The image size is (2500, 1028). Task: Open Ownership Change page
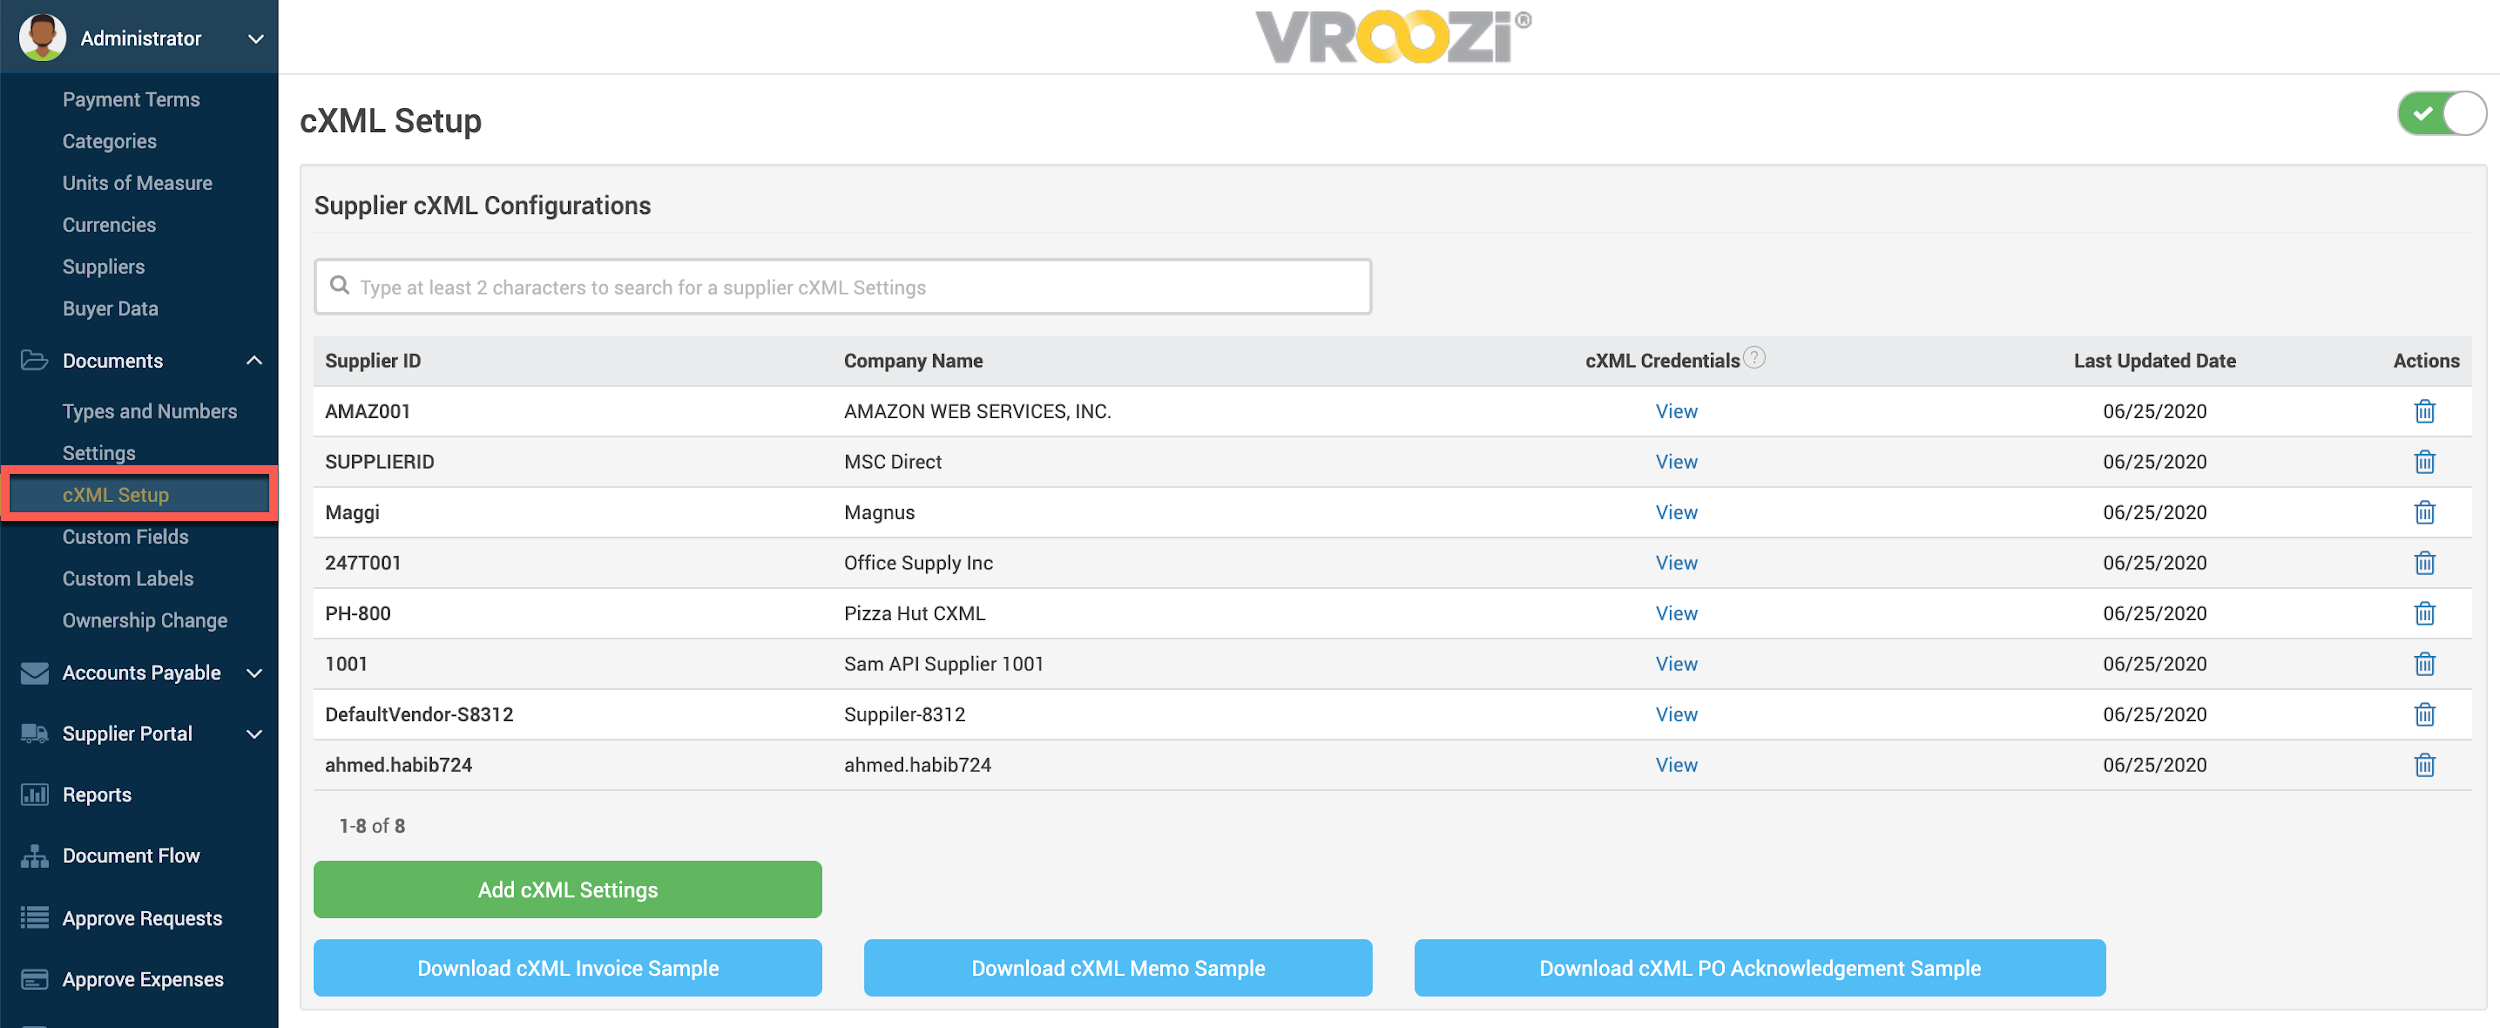coord(145,621)
